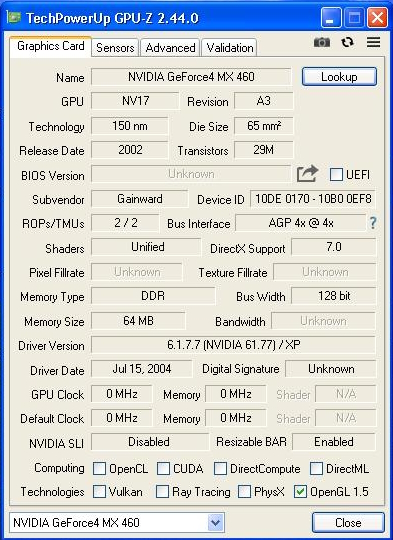Viewport: 393px width, 540px height.
Task: Click the Driver Version field 6.1.7.7
Action: [x=233, y=345]
